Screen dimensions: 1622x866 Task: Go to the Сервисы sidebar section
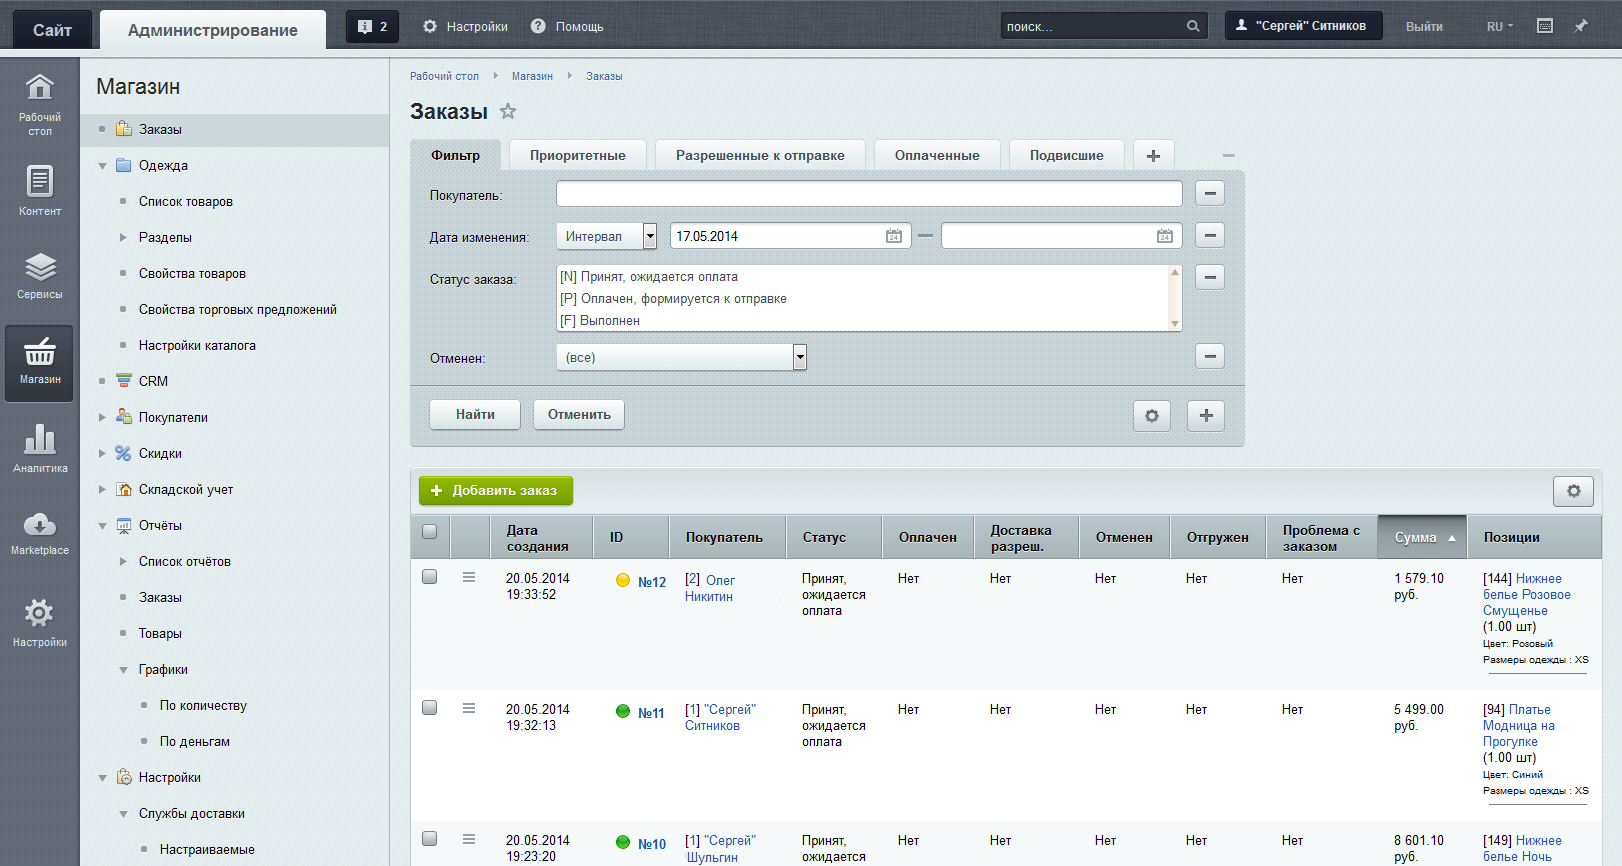point(40,275)
